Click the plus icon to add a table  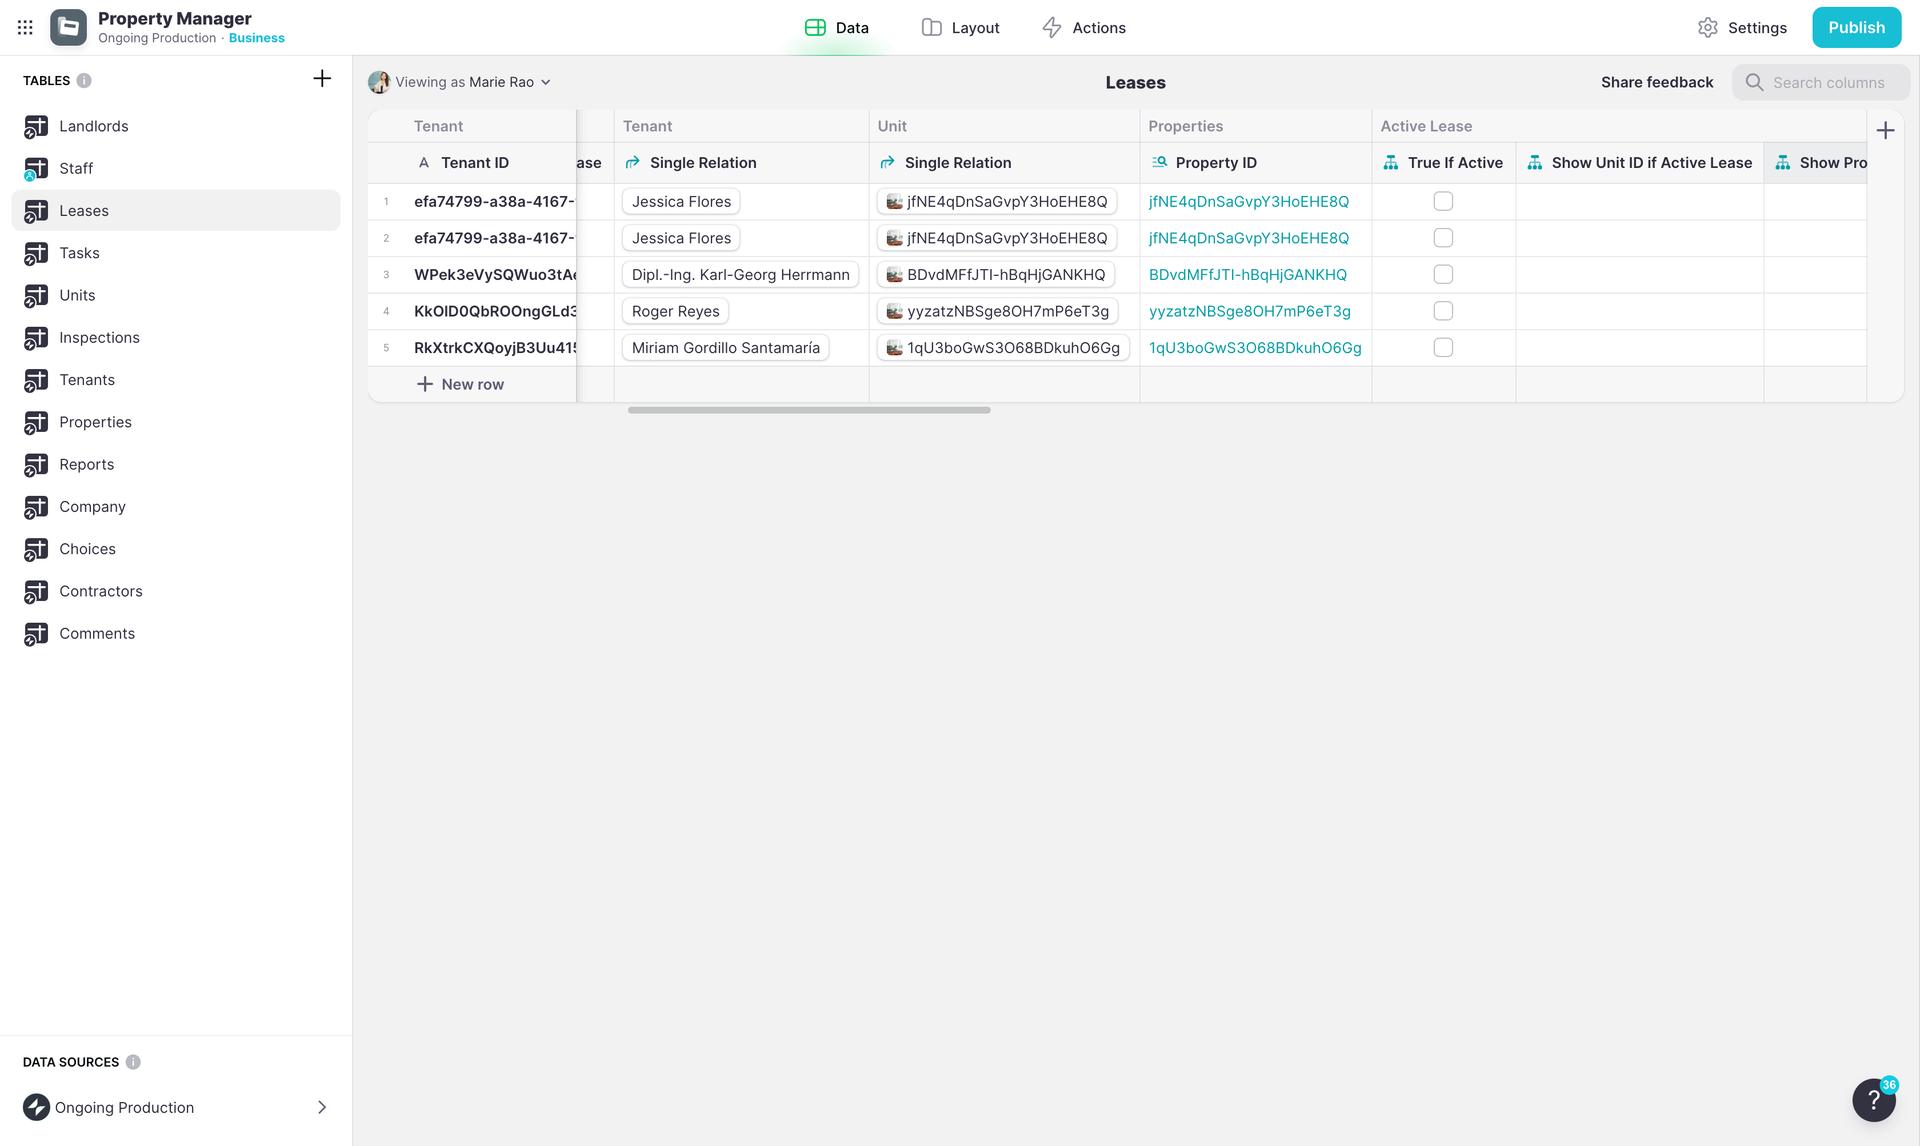[x=322, y=79]
